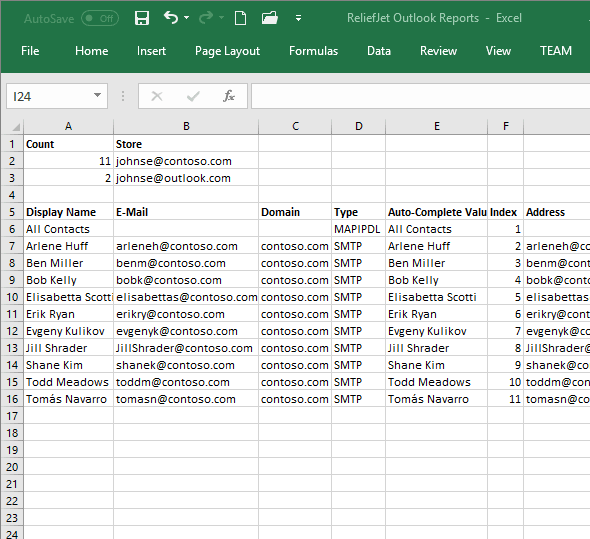
Task: Click the Cancel X formula bar icon
Action: 157,96
